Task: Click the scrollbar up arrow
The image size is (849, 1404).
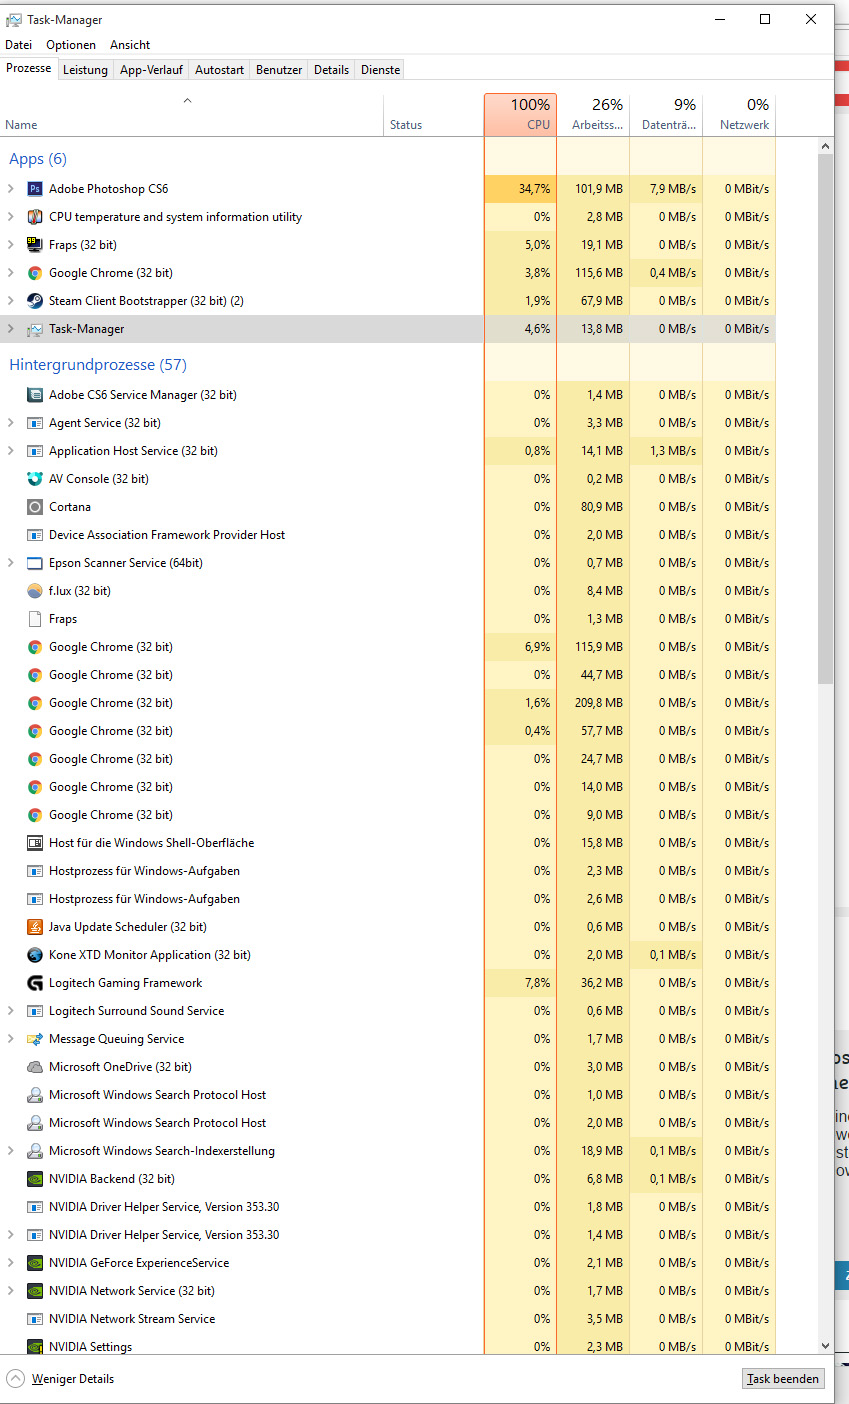Action: pyautogui.click(x=825, y=147)
